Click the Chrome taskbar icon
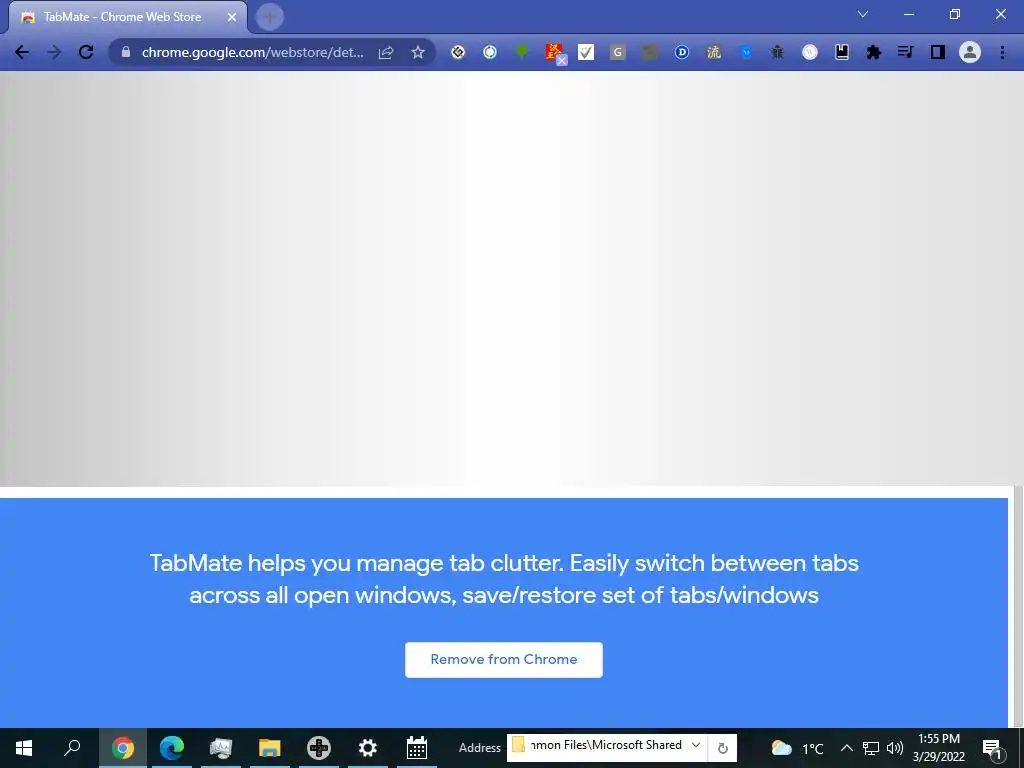The width and height of the screenshot is (1024, 768). point(123,748)
